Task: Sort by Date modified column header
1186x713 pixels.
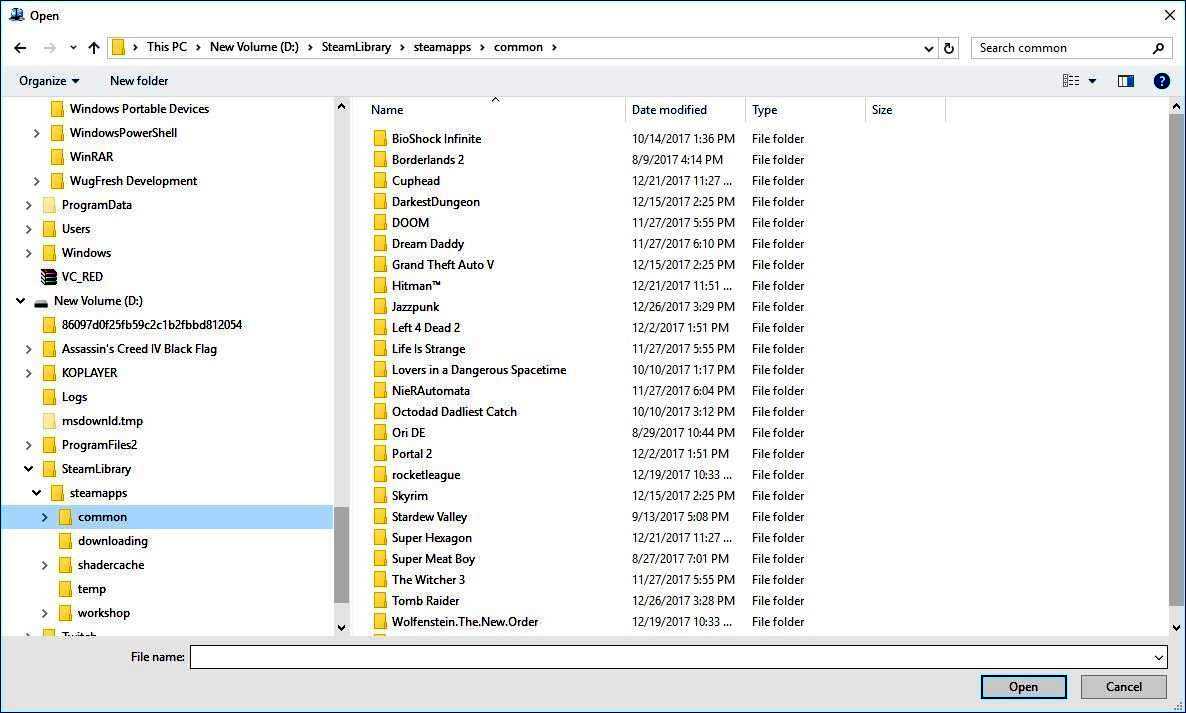Action: [669, 110]
